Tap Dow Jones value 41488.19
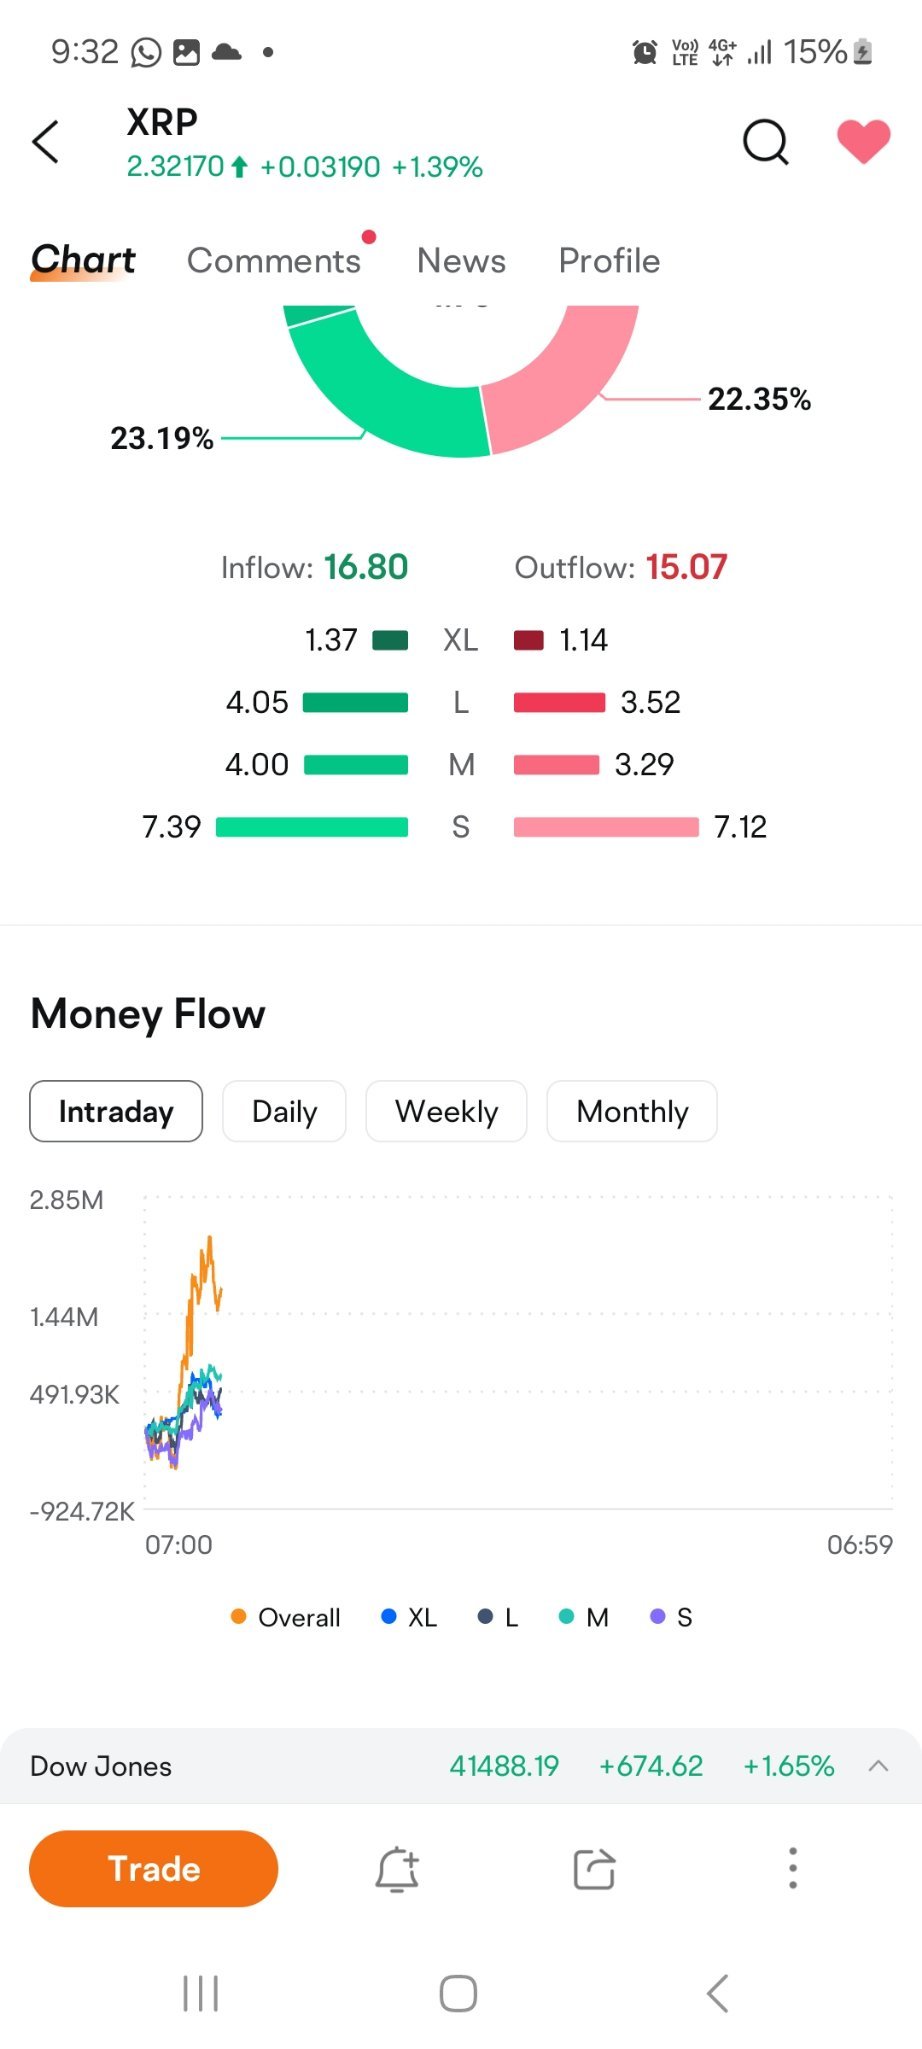The image size is (922, 2049). [504, 1766]
